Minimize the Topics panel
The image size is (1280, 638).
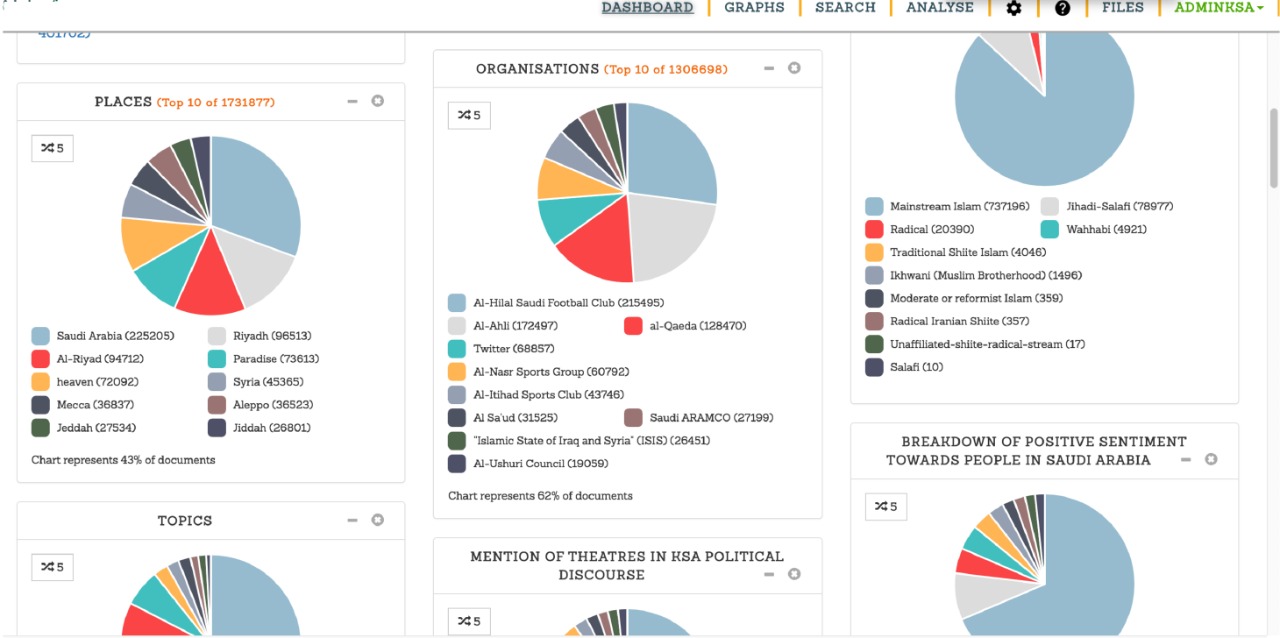point(353,520)
